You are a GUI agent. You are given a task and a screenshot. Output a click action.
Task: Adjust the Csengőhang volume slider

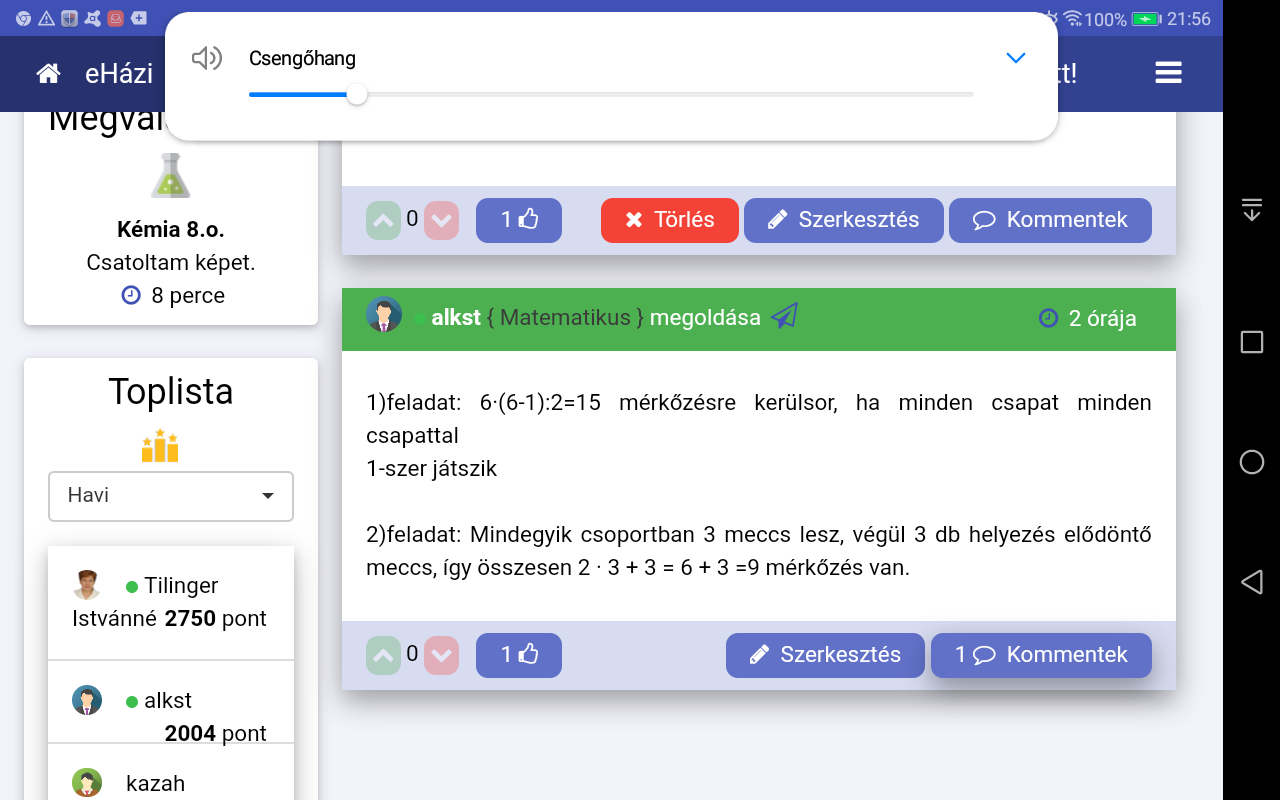point(357,95)
